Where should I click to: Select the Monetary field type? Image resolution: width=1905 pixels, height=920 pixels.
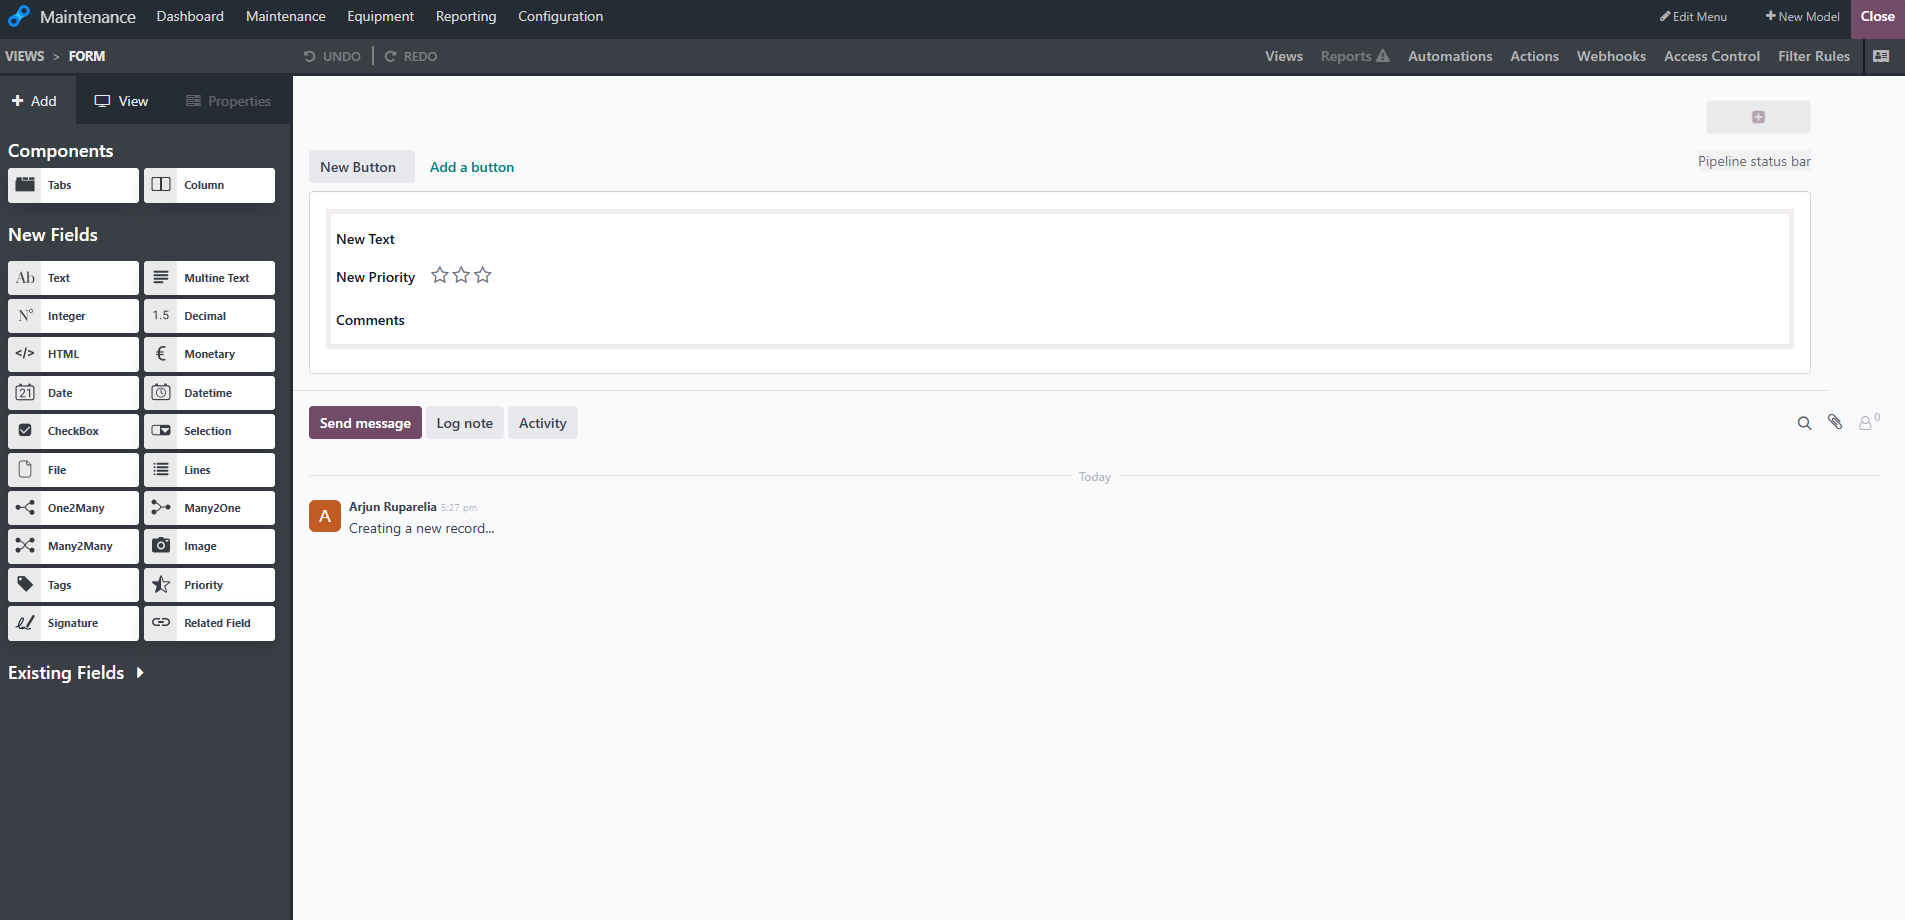[x=209, y=354]
